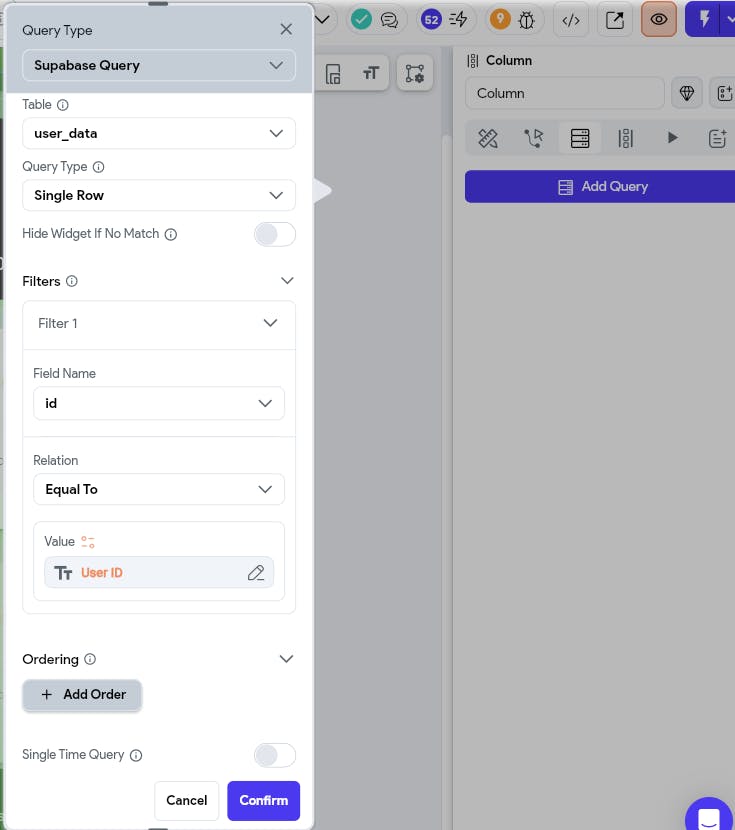This screenshot has width=735, height=830.
Task: Show info tooltip for Table
Action: pyautogui.click(x=62, y=105)
